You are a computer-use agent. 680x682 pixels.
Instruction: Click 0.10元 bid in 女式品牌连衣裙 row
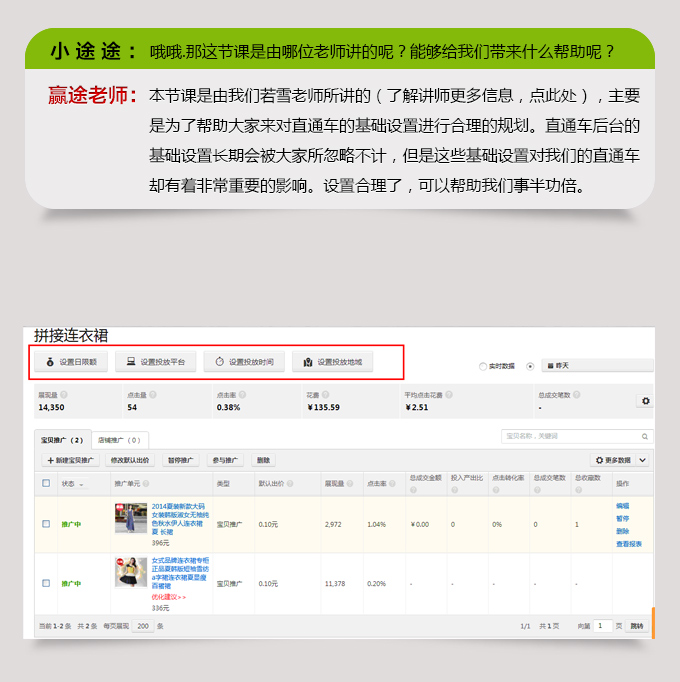click(x=268, y=584)
